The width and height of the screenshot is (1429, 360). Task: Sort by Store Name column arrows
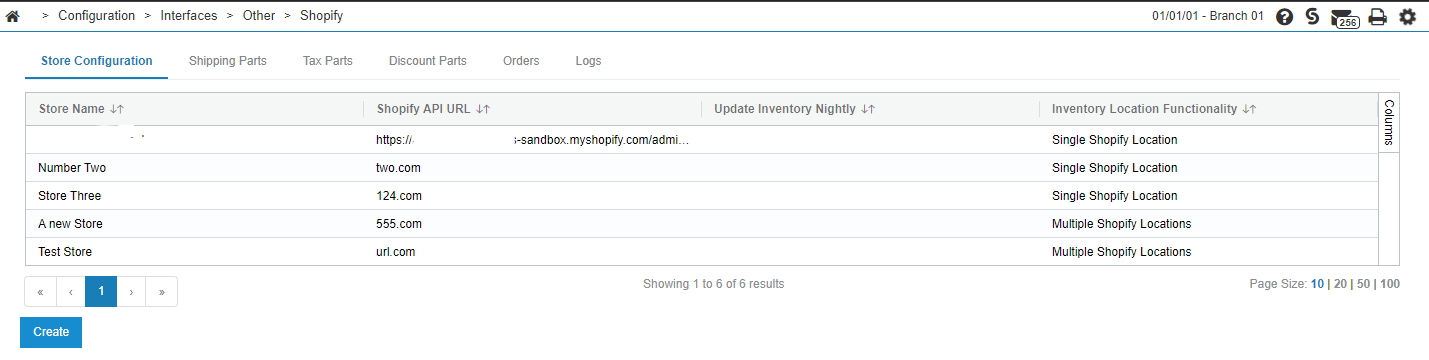[x=116, y=109]
